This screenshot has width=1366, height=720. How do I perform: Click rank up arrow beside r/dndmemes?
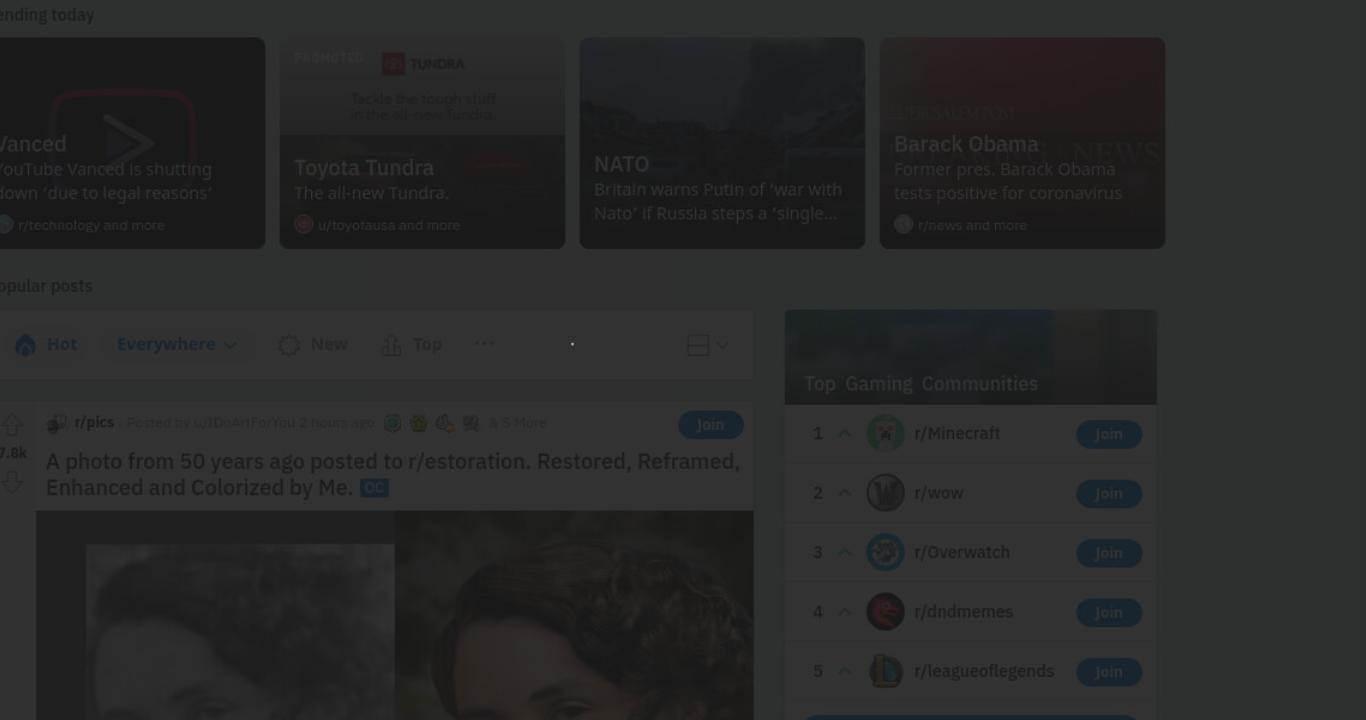[x=845, y=611]
